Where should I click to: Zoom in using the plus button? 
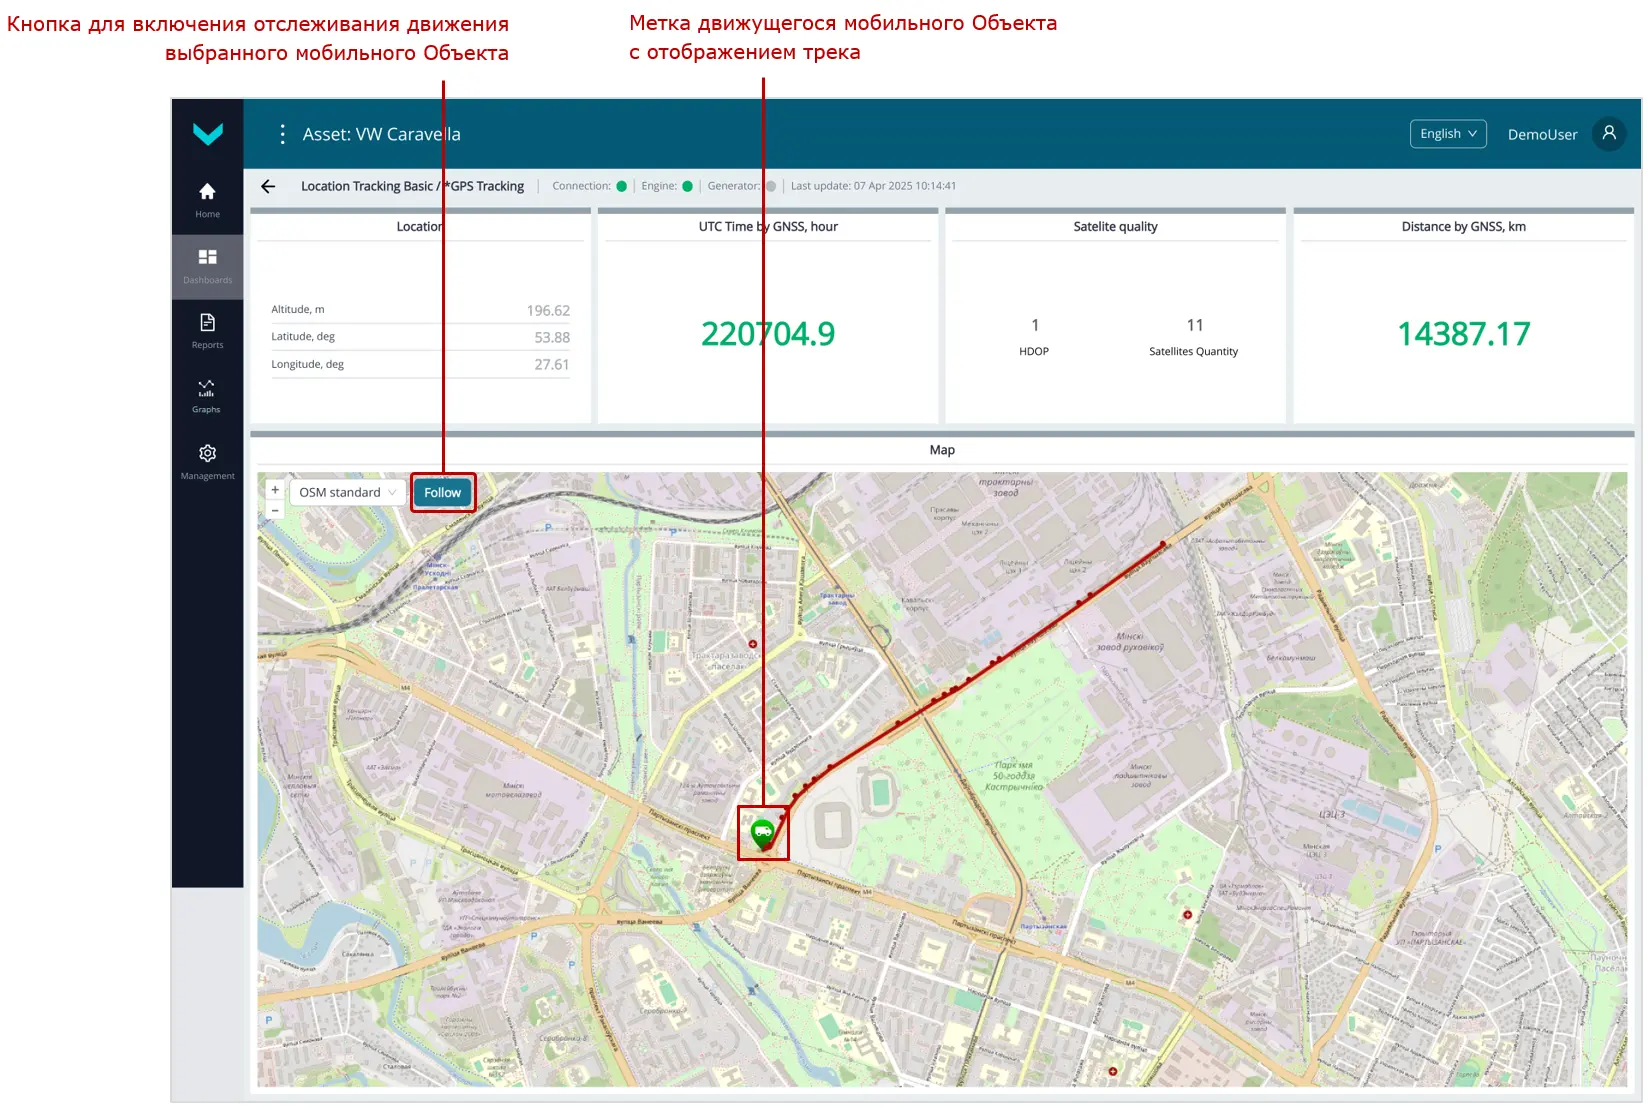click(274, 490)
